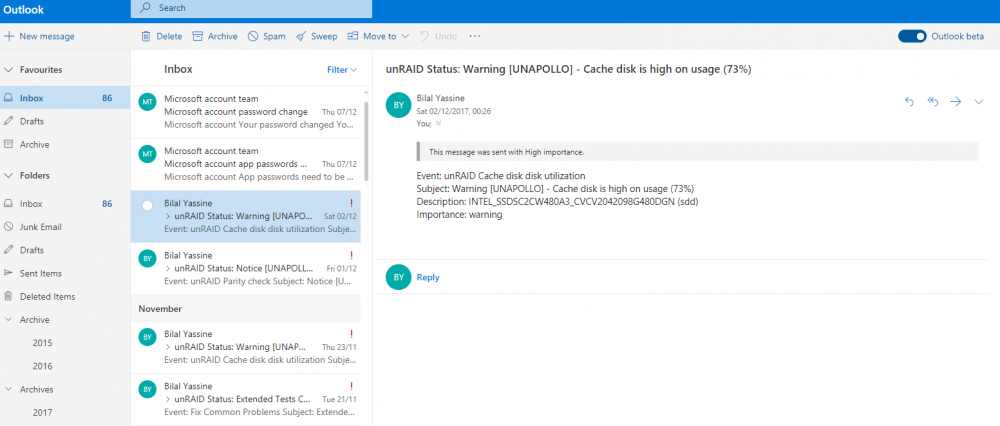Screen dimensions: 1000x426
Task: Click the Search input field
Action: 251,8
